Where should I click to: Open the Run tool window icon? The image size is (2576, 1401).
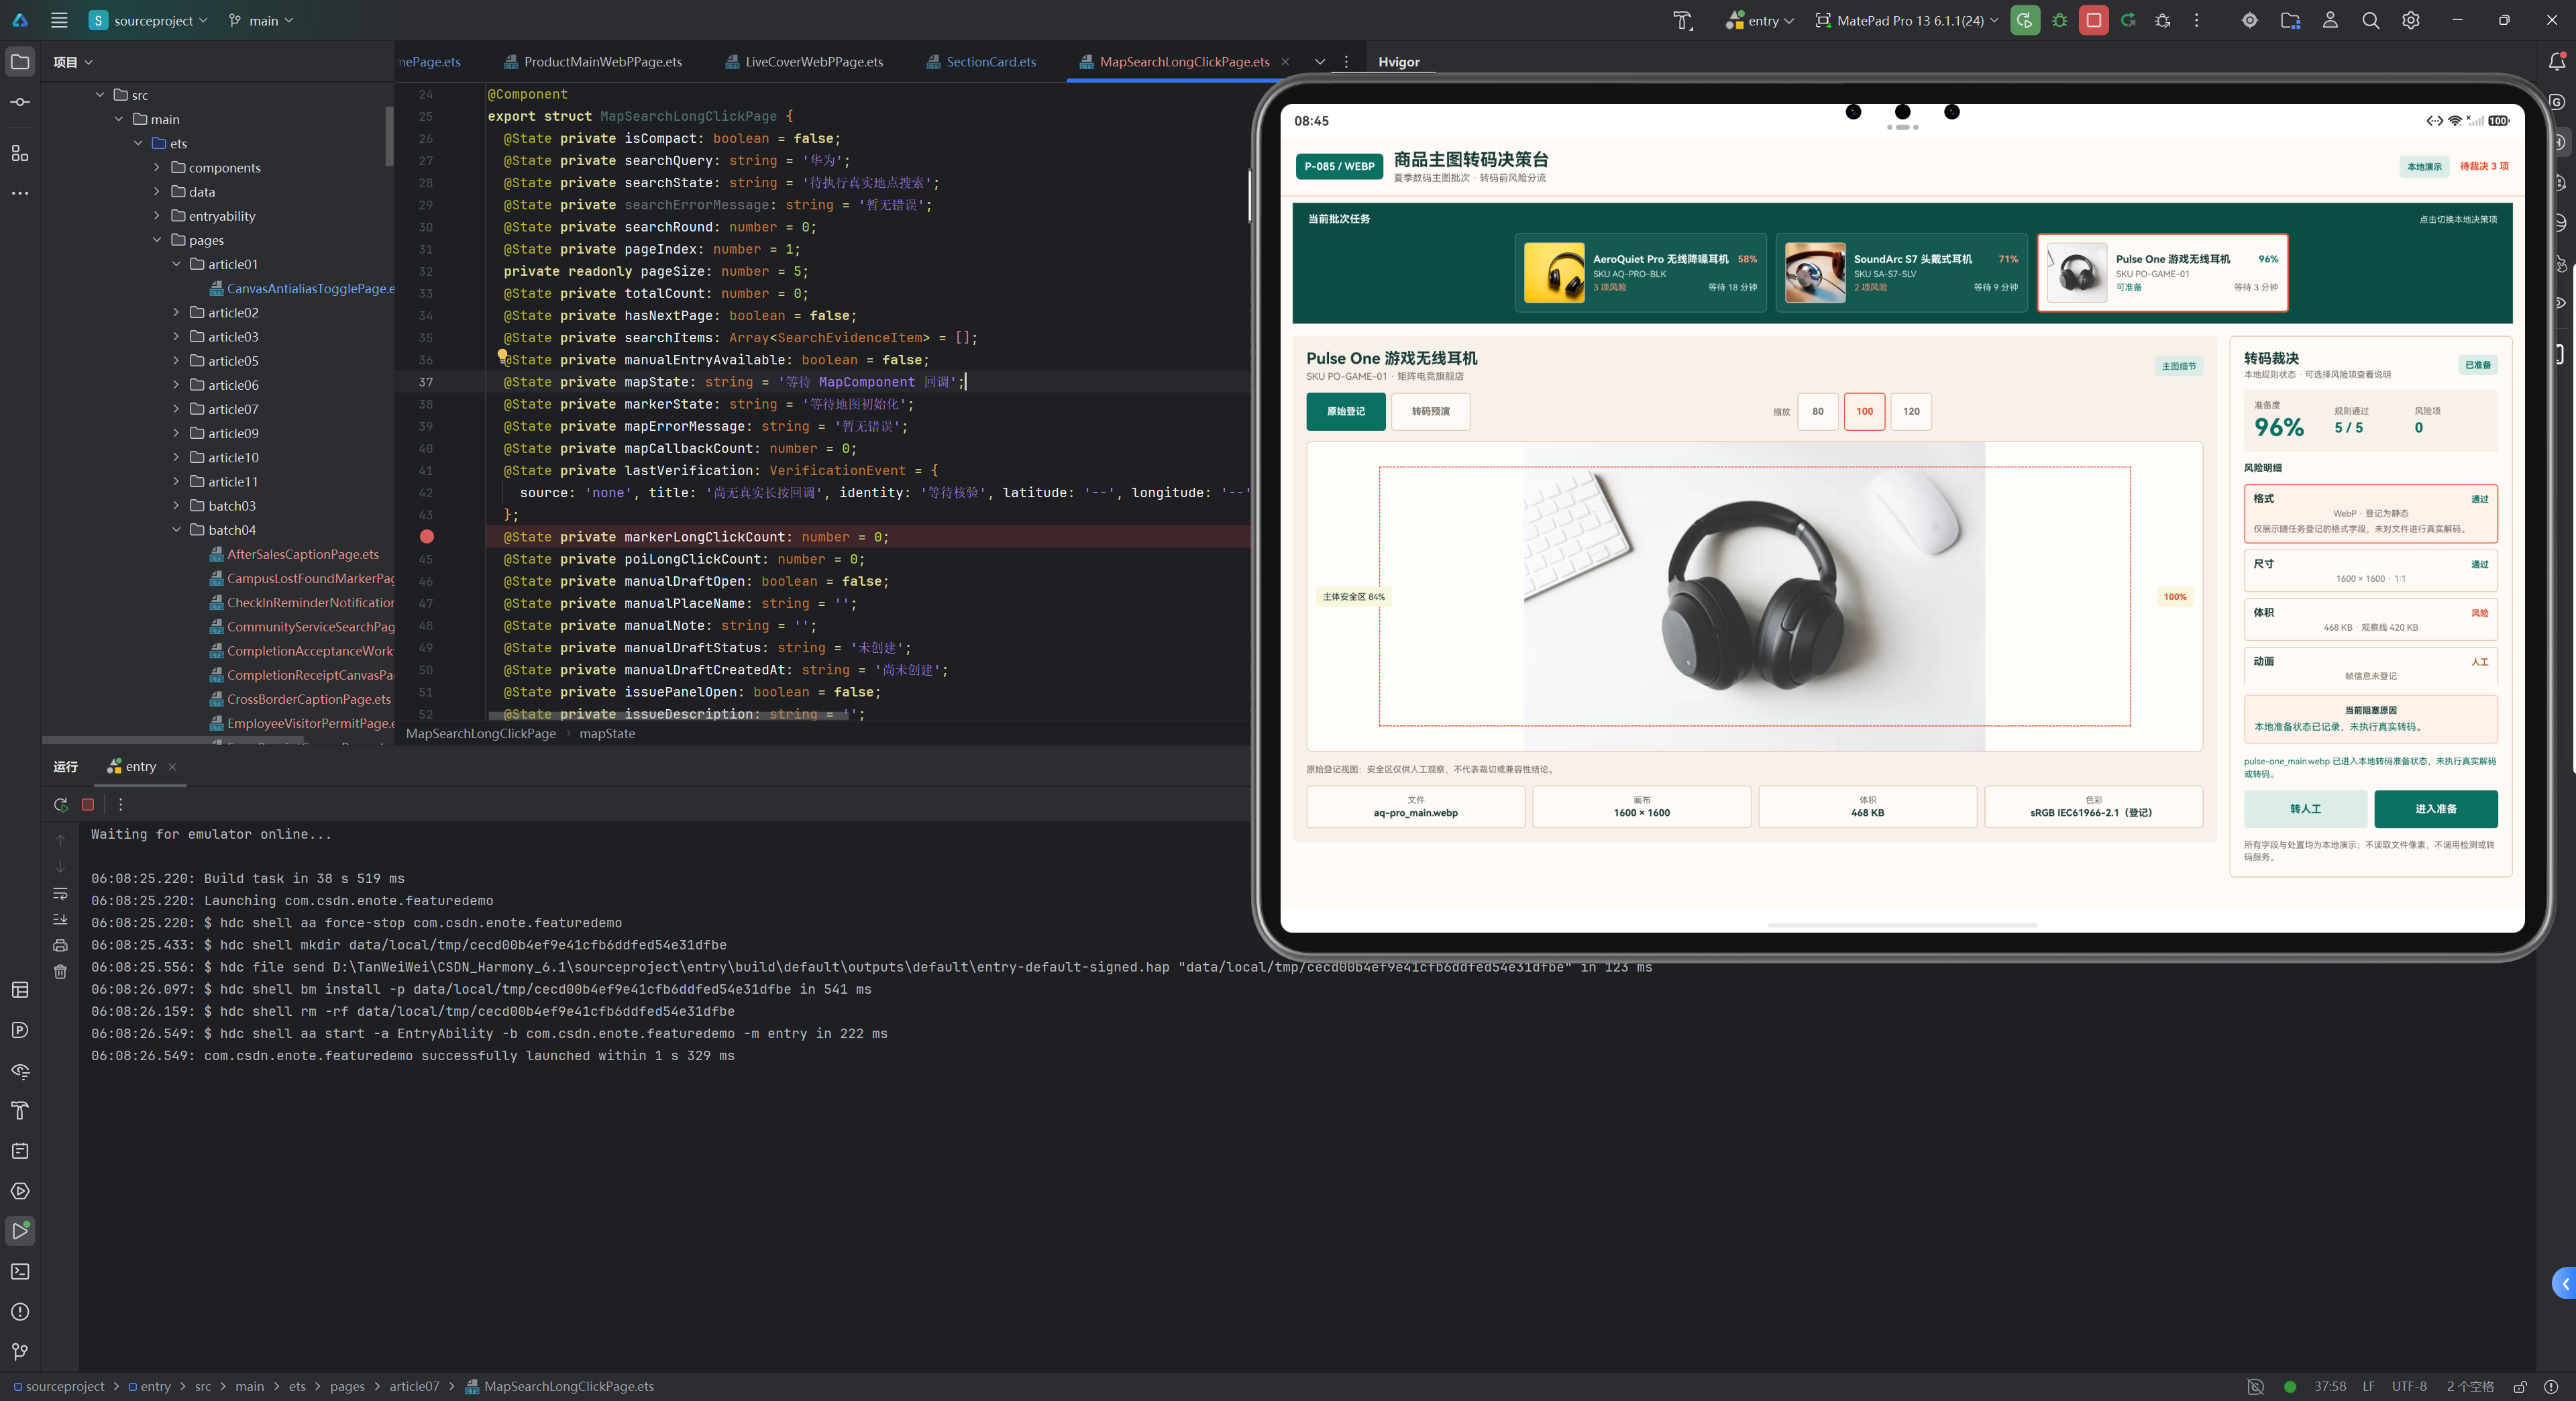tap(20, 1231)
